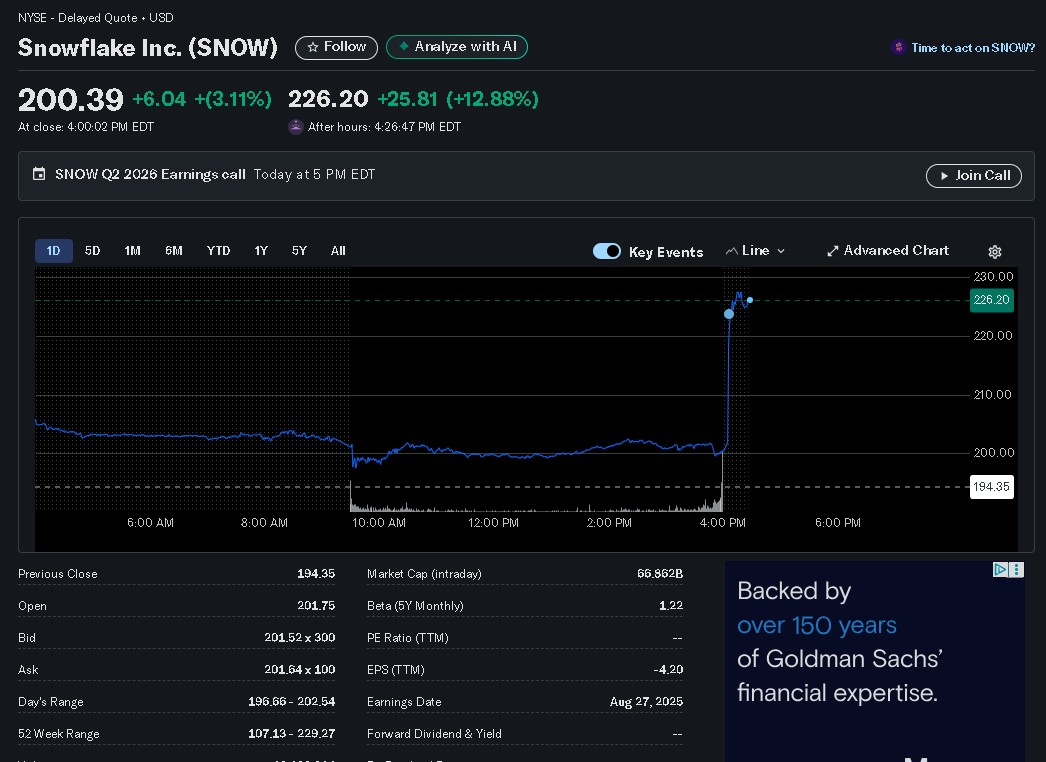The height and width of the screenshot is (762, 1046).
Task: Open SNOW Q2 2026 Earnings call text
Action: [150, 174]
